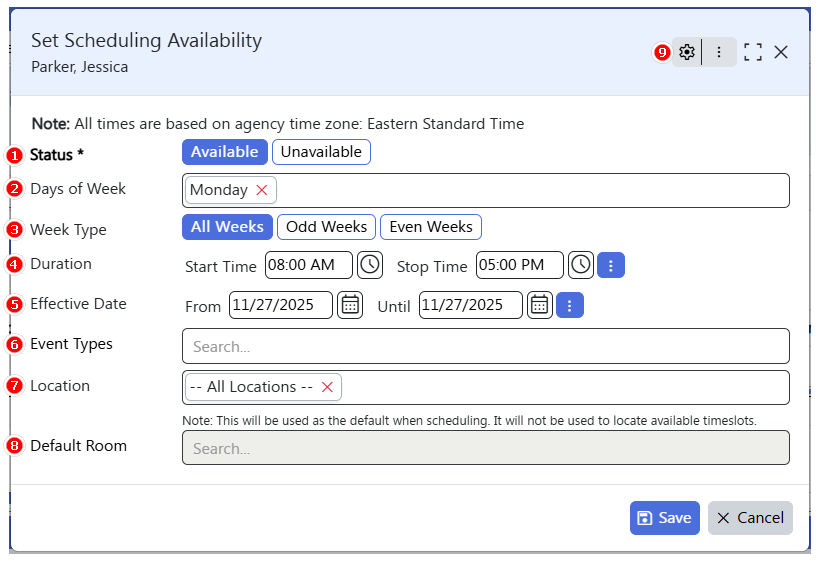Viewport: 819px width, 563px height.
Task: Open the From date calendar picker
Action: [x=350, y=305]
